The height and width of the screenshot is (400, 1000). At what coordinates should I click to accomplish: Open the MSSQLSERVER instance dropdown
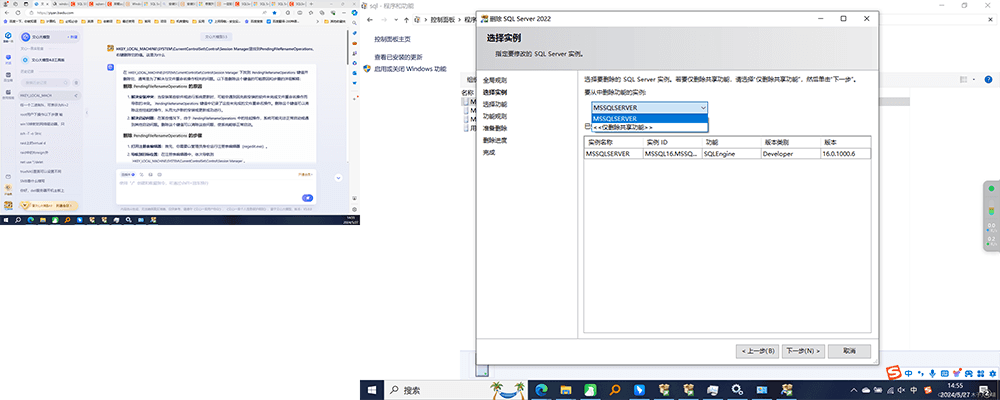pyautogui.click(x=649, y=108)
